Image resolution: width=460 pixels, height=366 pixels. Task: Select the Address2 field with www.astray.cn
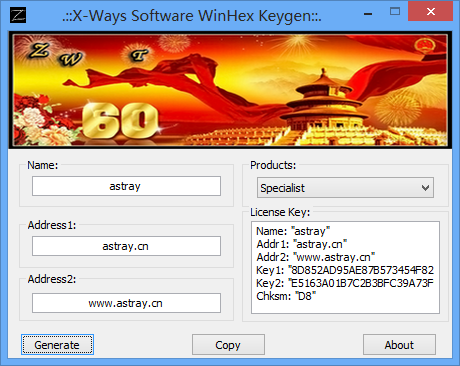[126, 303]
